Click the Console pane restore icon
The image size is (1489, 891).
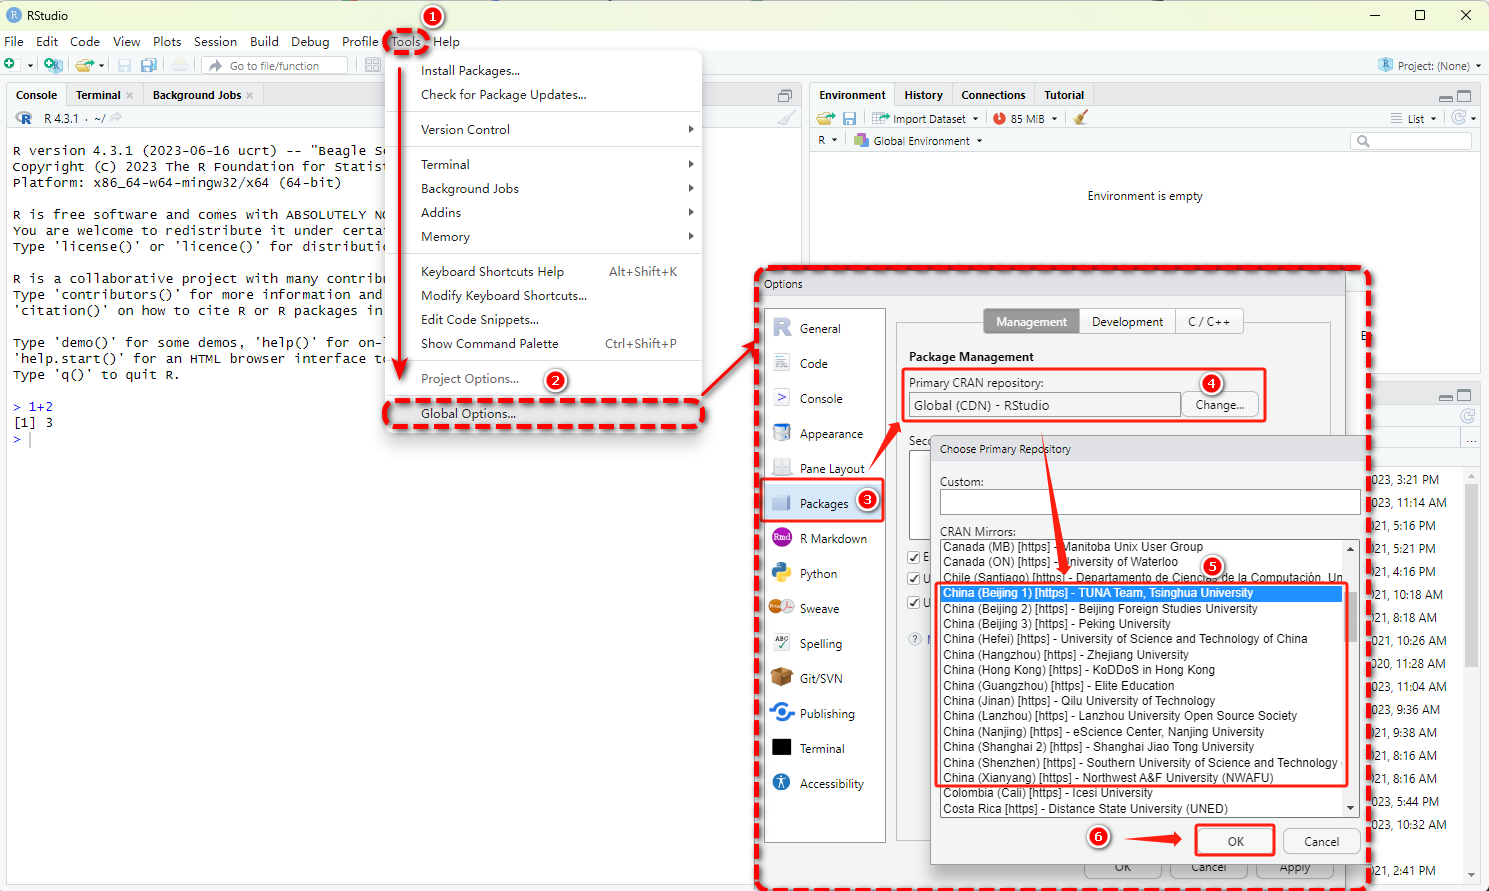785,96
